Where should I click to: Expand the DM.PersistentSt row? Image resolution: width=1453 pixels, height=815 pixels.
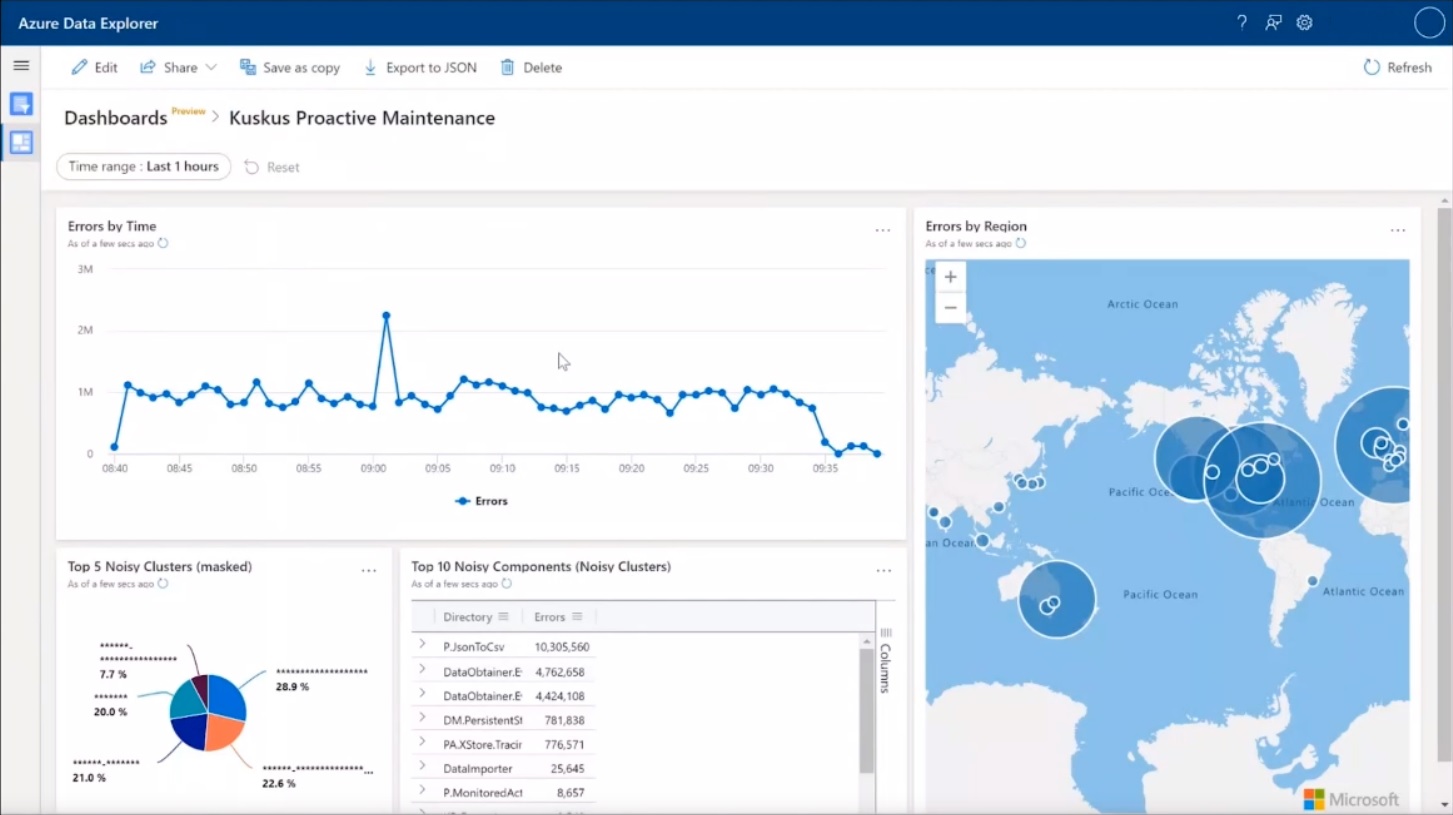click(422, 718)
